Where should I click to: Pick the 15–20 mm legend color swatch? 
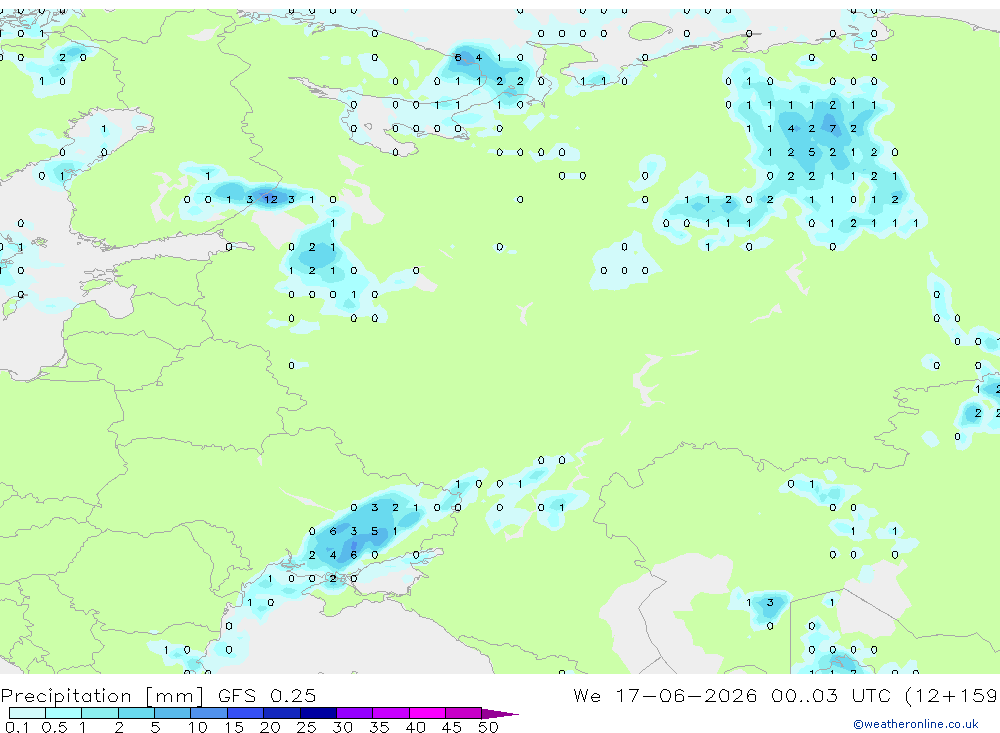coord(246,713)
